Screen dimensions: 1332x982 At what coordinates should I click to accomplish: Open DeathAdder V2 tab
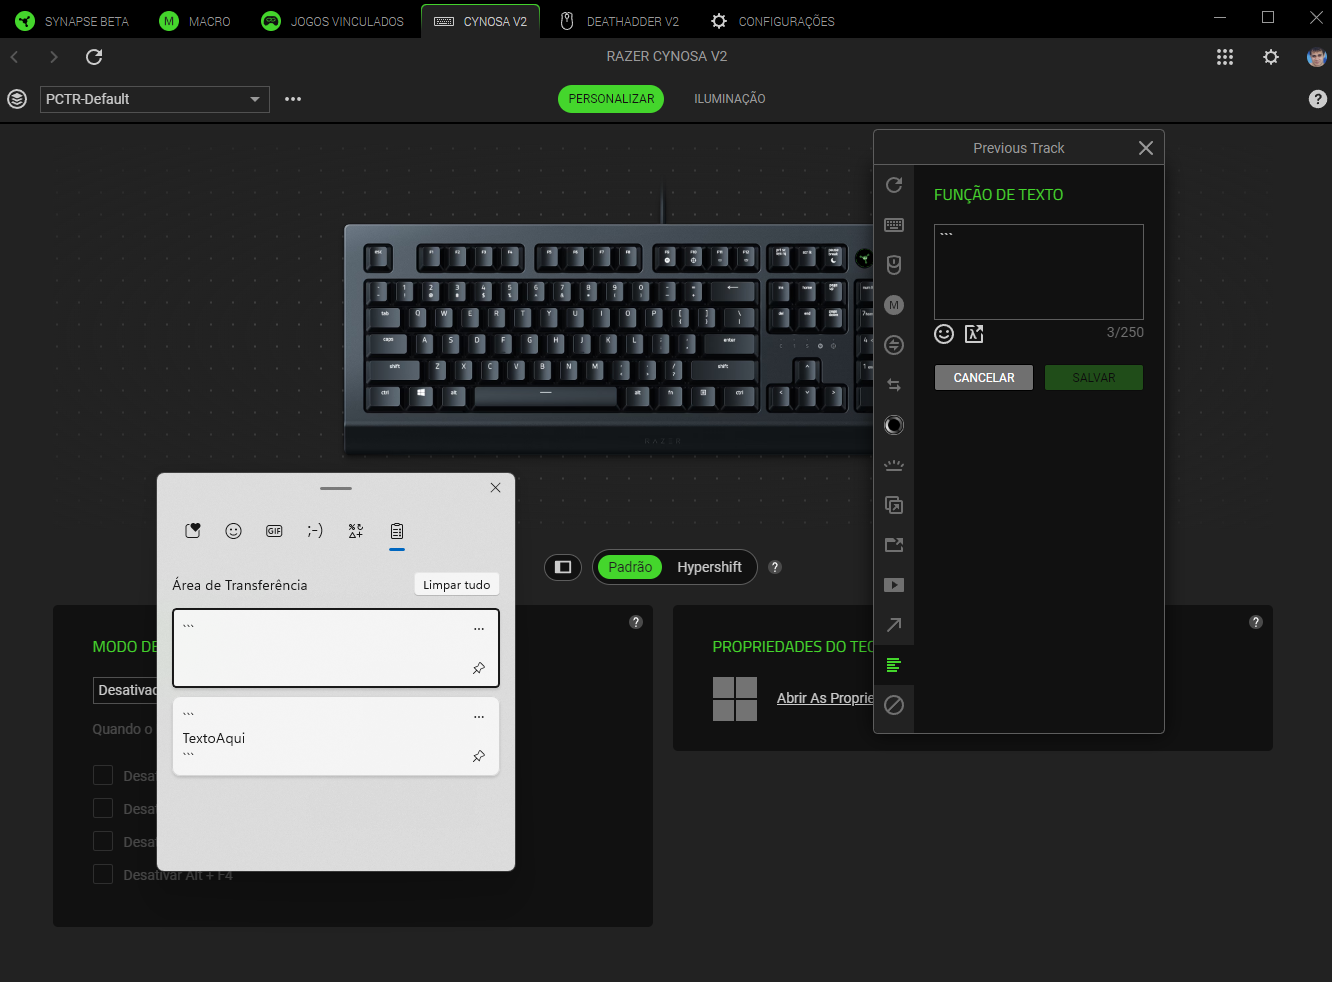click(x=619, y=21)
